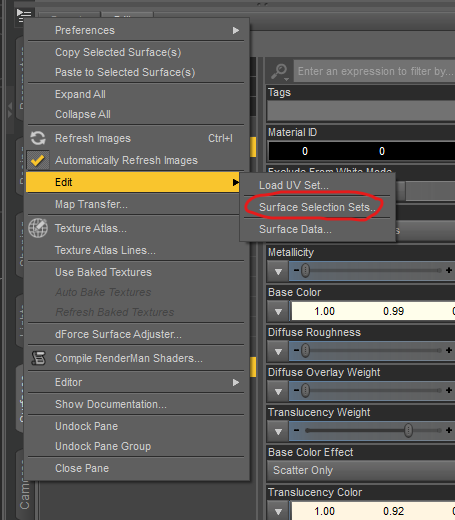Open the Edit submenu
455x520 pixels.
point(133,182)
